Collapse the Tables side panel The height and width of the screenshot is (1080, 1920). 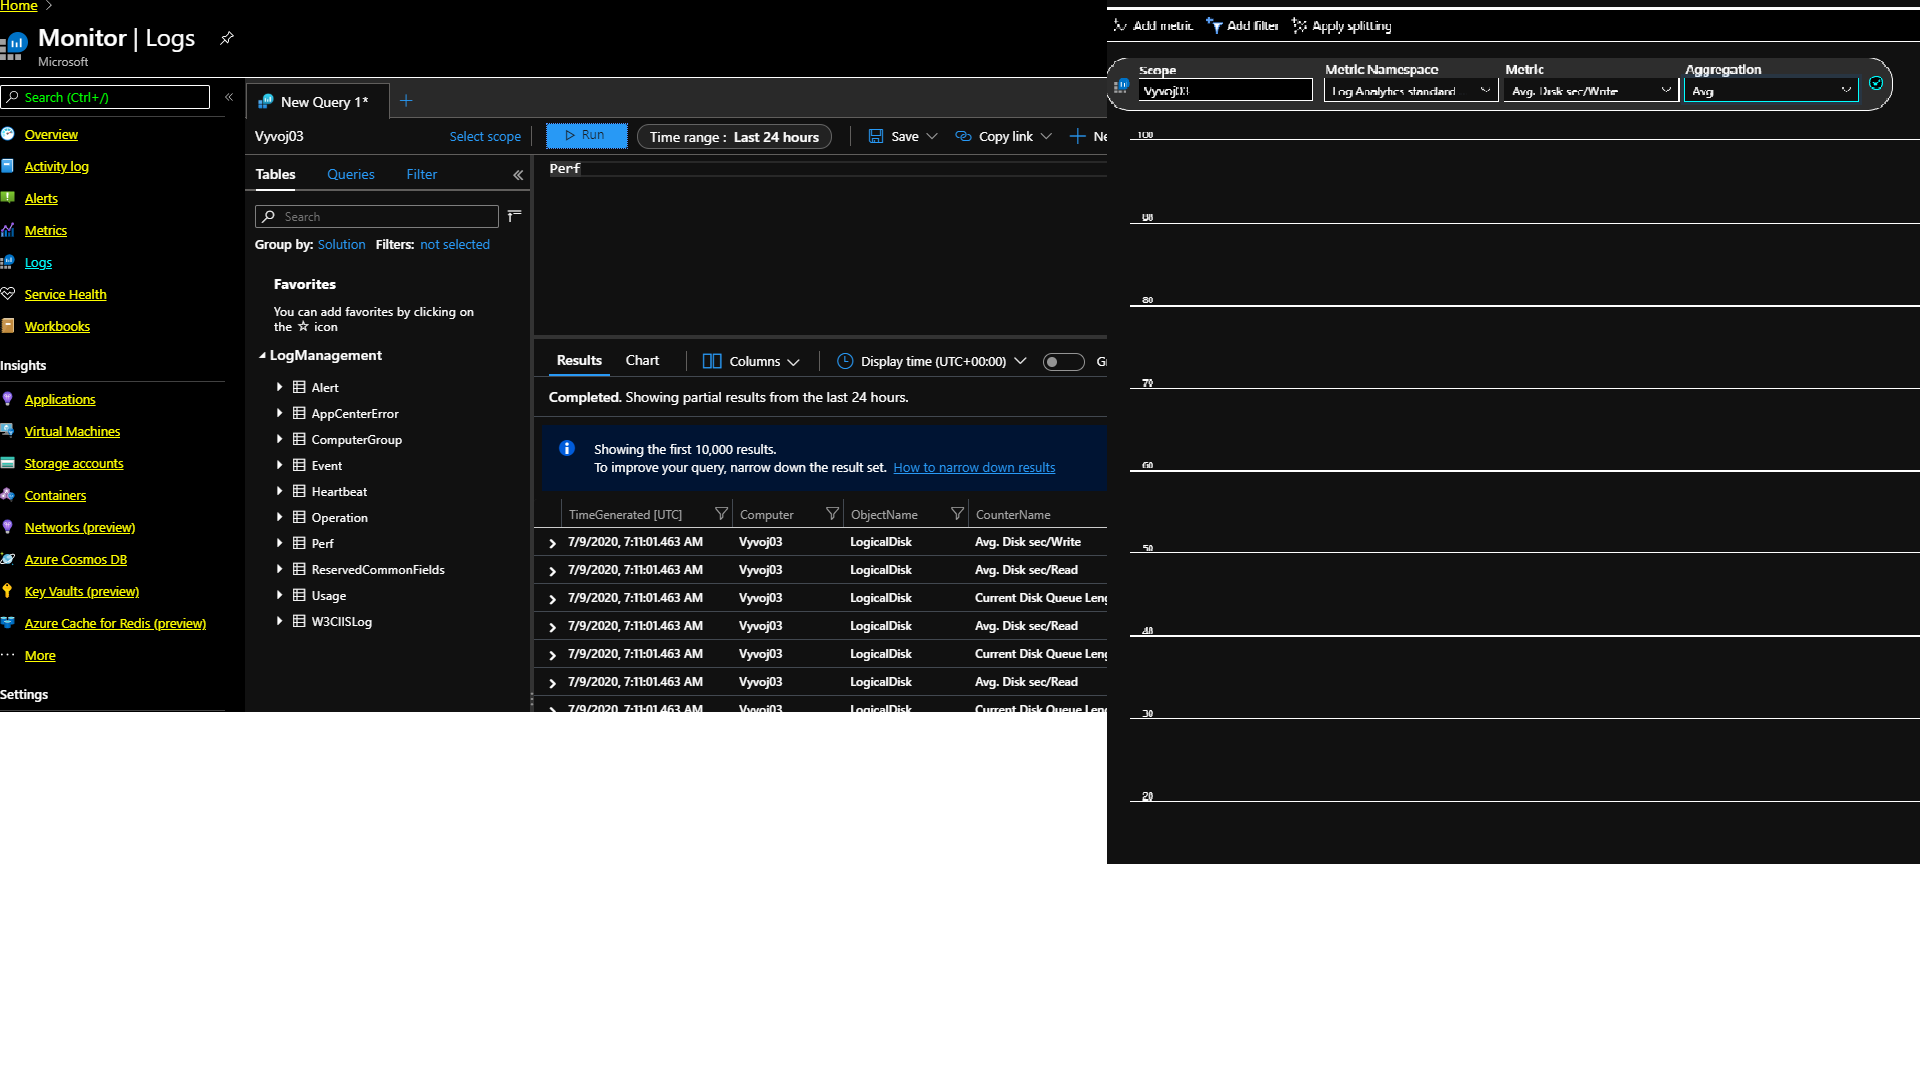[518, 175]
